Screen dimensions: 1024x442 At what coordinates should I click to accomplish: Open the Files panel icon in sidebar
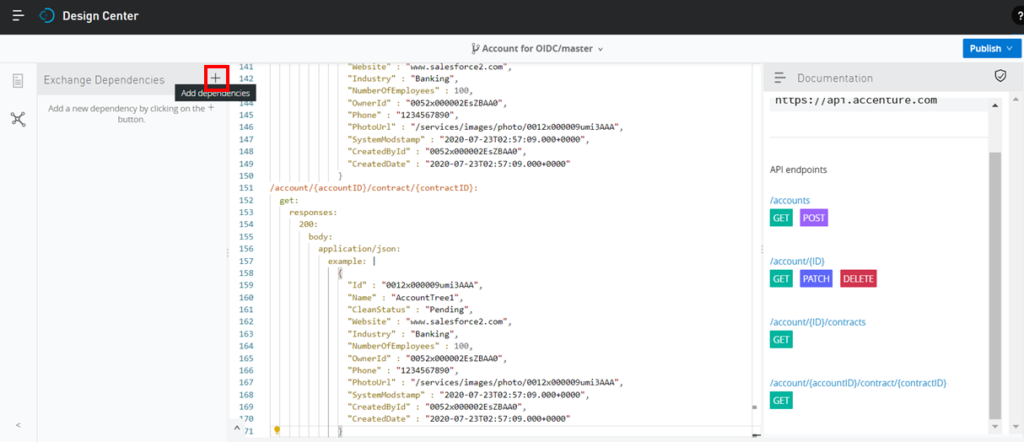[18, 81]
